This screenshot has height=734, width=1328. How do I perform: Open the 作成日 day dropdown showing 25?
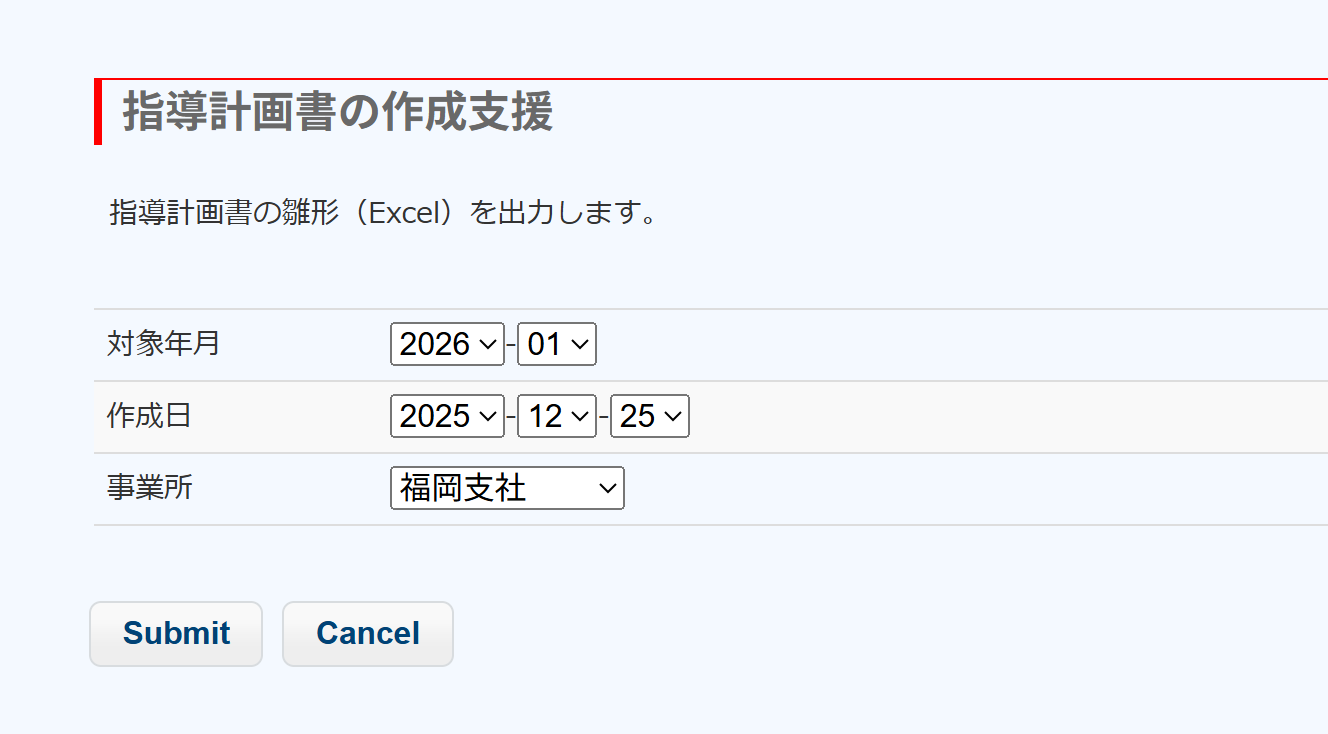coord(649,416)
